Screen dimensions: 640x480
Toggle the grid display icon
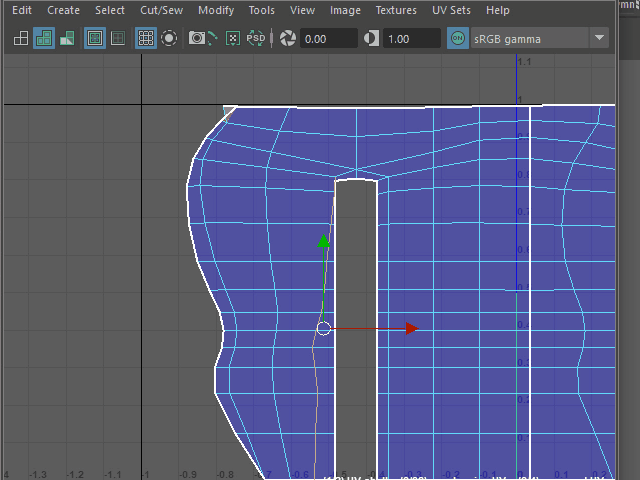145,39
